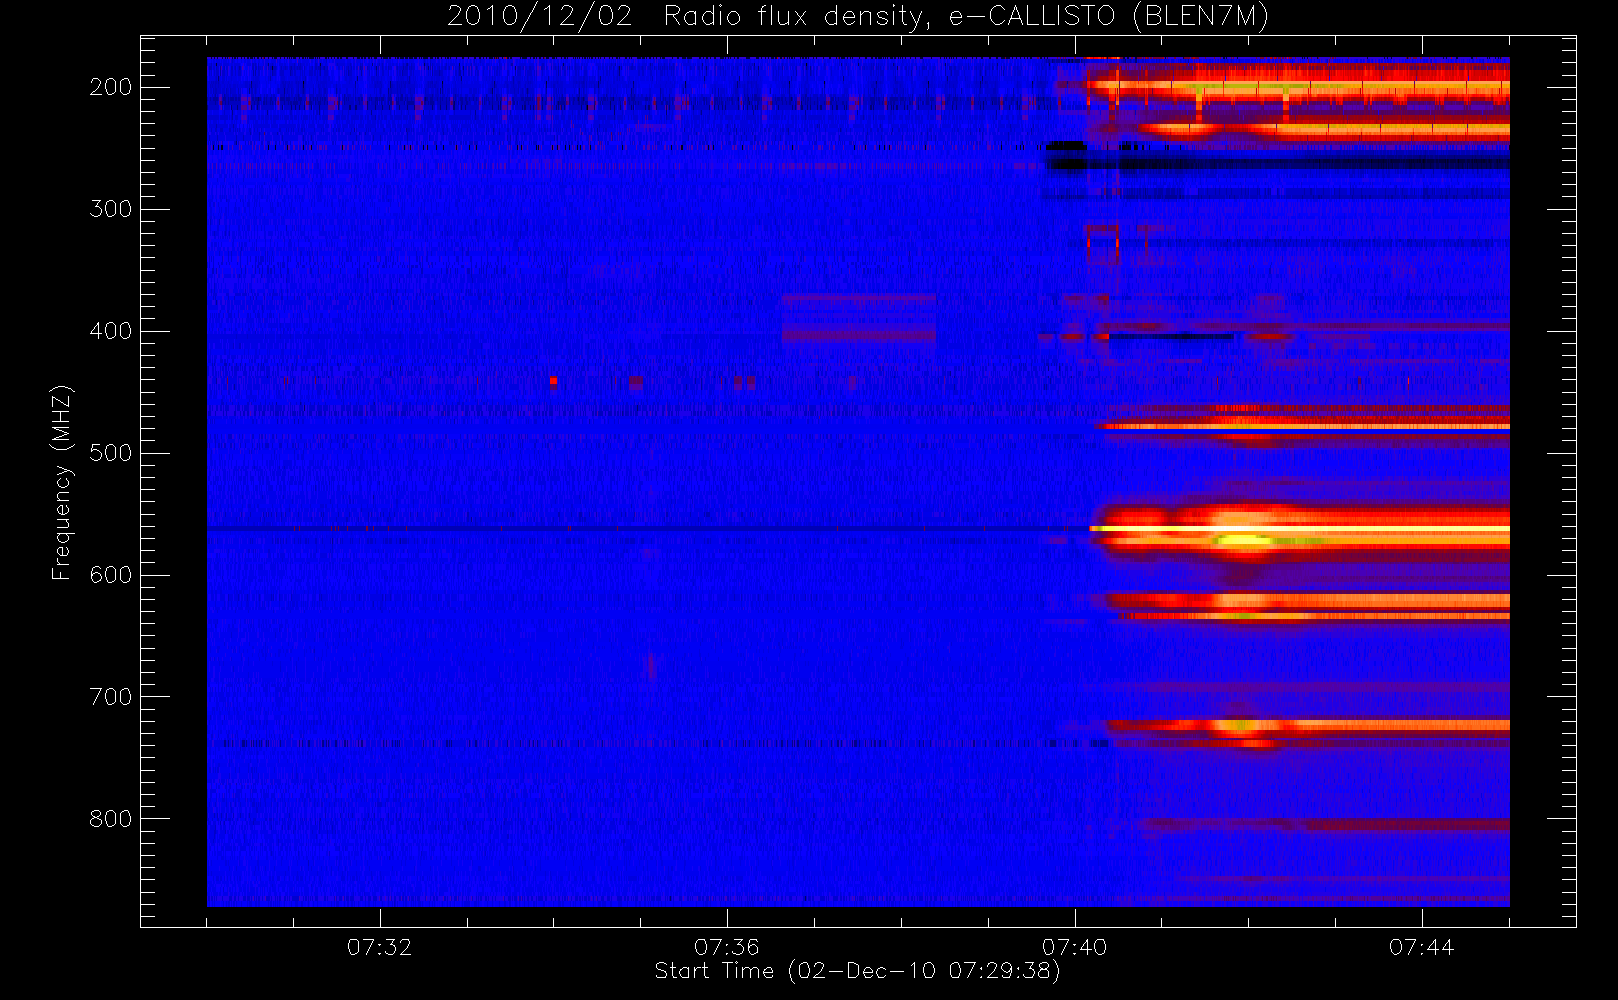Click the 400 frequency tick label
1618x1000 pixels.
[111, 331]
